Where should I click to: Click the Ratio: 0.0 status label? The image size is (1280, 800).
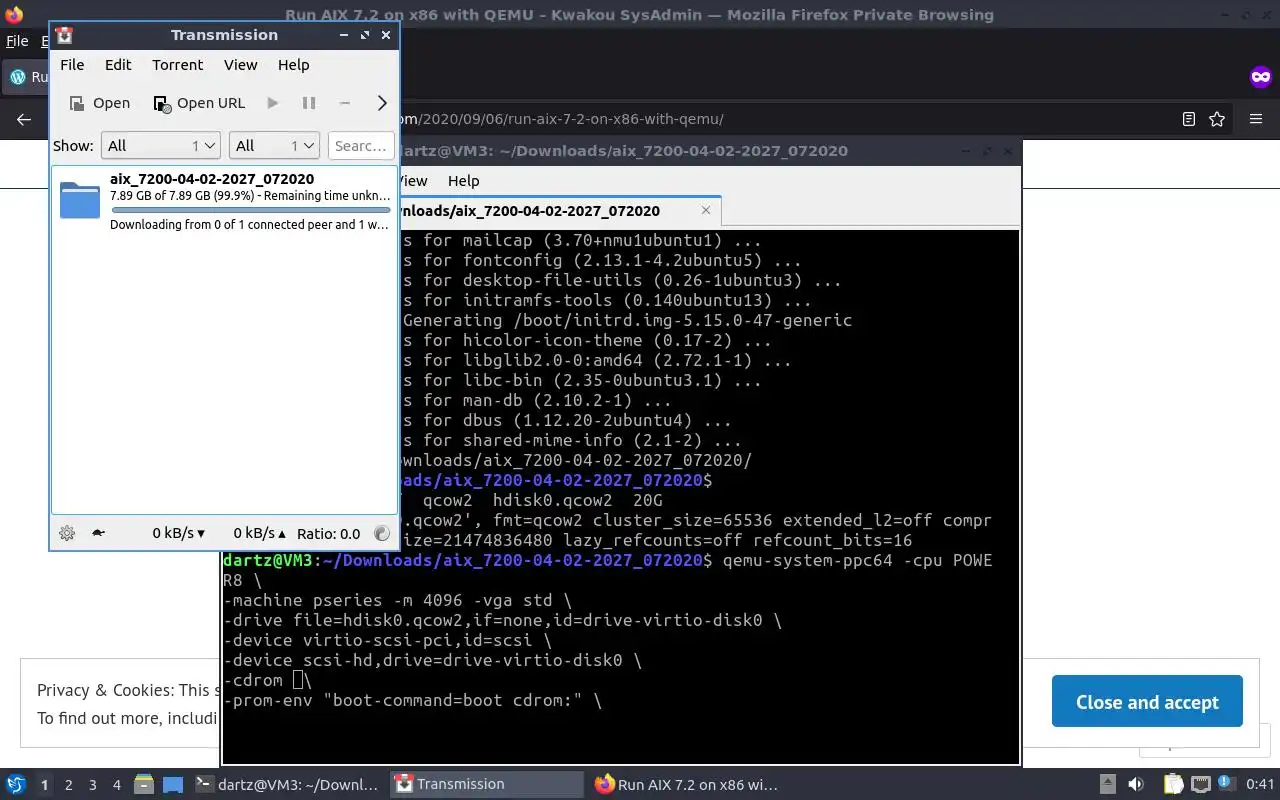click(x=328, y=533)
